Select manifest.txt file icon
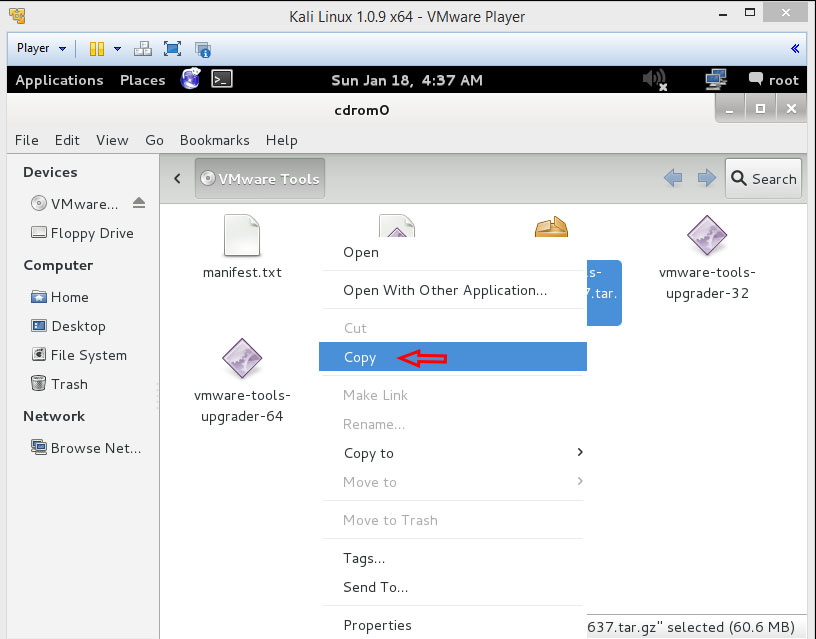816x639 pixels. [x=242, y=235]
